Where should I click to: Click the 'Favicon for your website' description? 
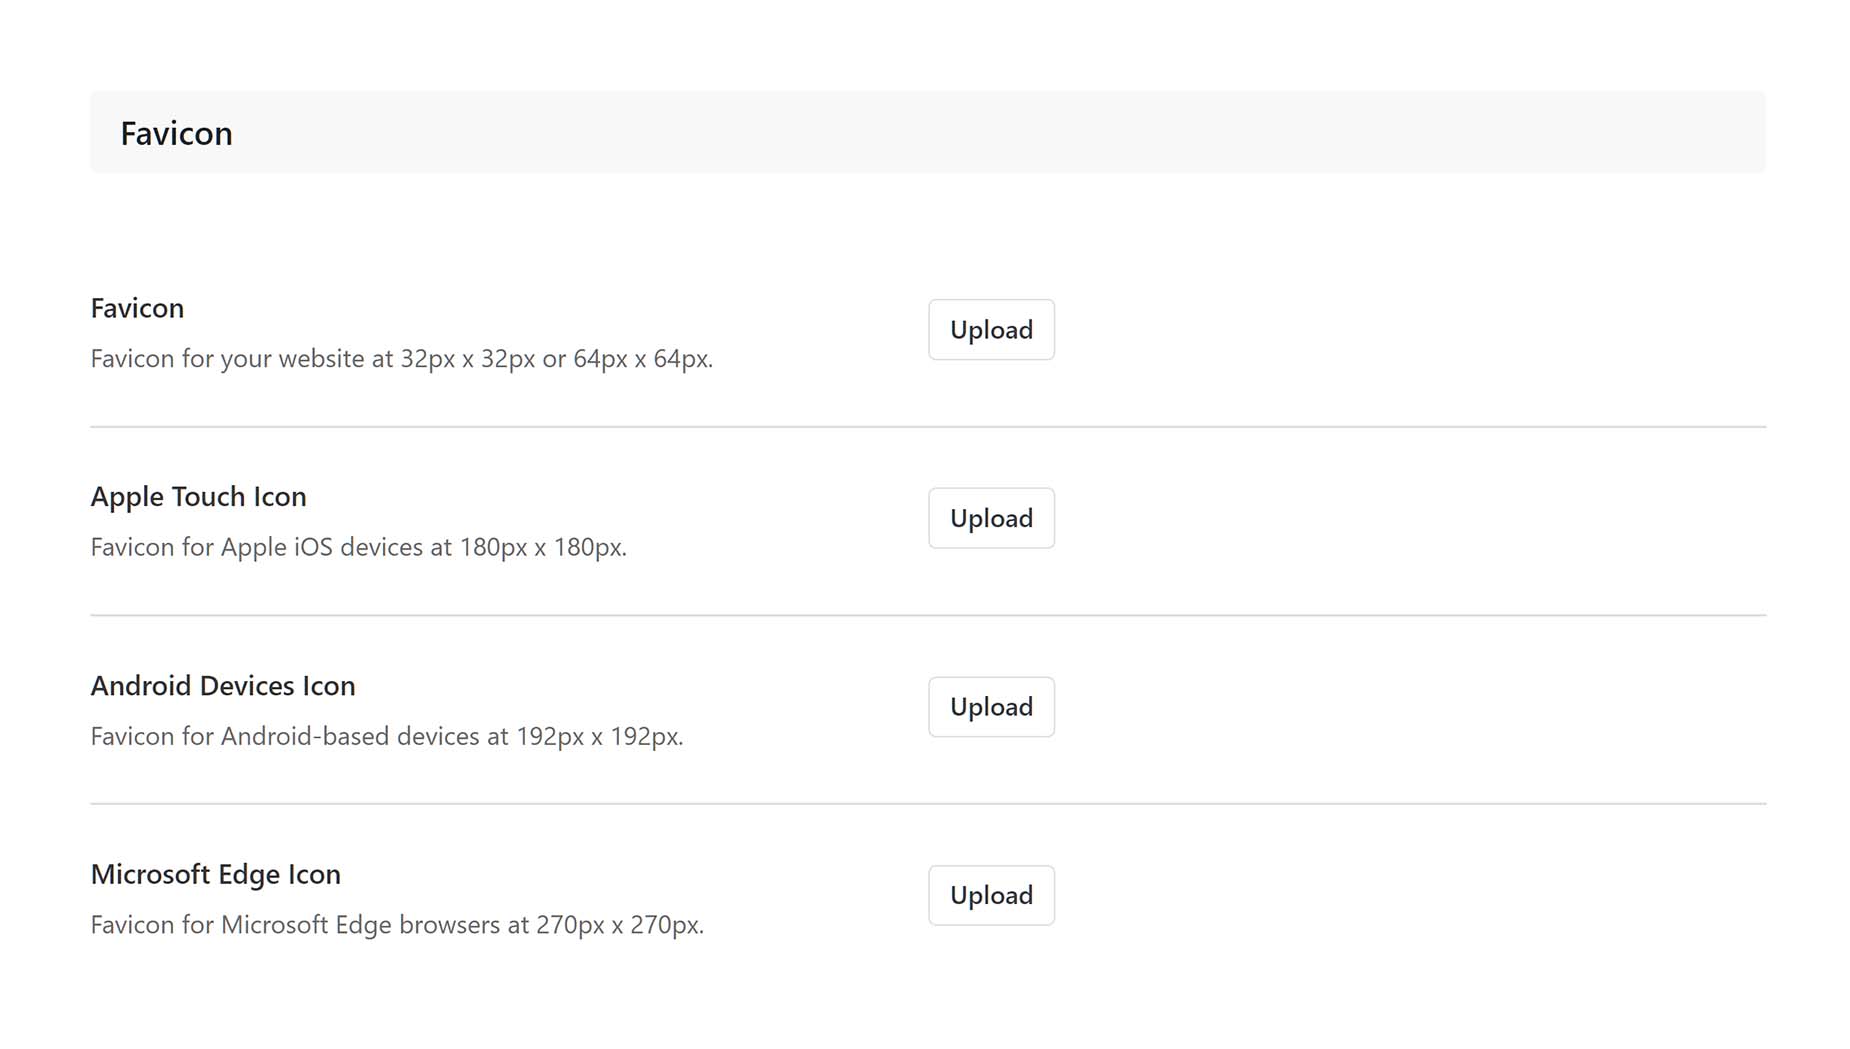click(401, 359)
